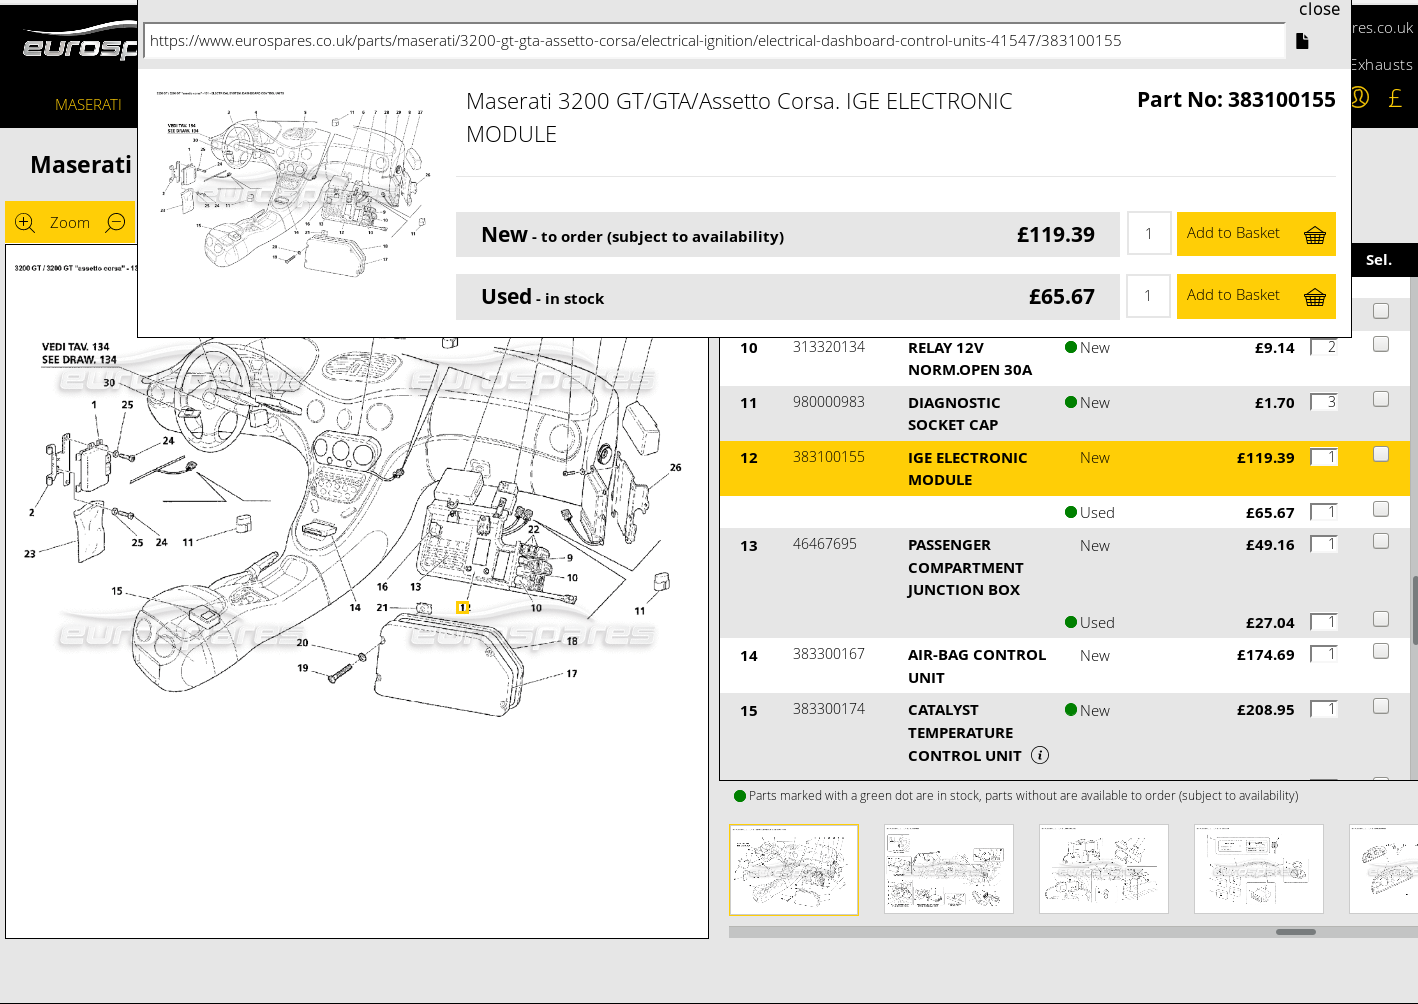Select fourth diagram thumbnail
Screen dimensions: 1418x1004
tap(1259, 869)
